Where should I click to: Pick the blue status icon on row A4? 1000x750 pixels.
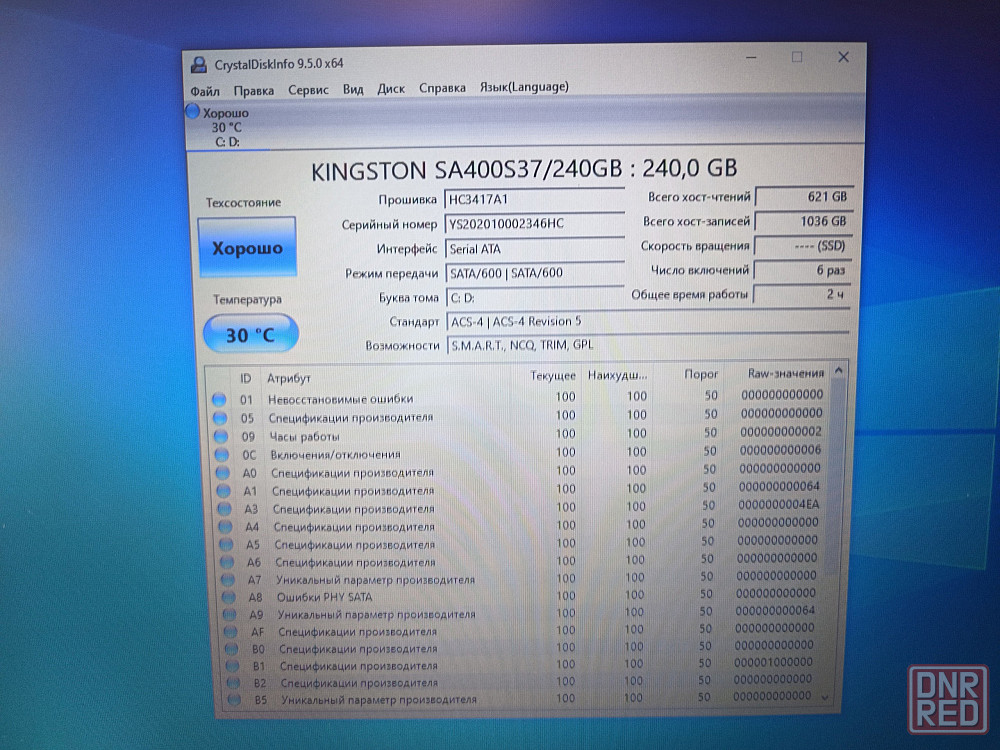[225, 527]
